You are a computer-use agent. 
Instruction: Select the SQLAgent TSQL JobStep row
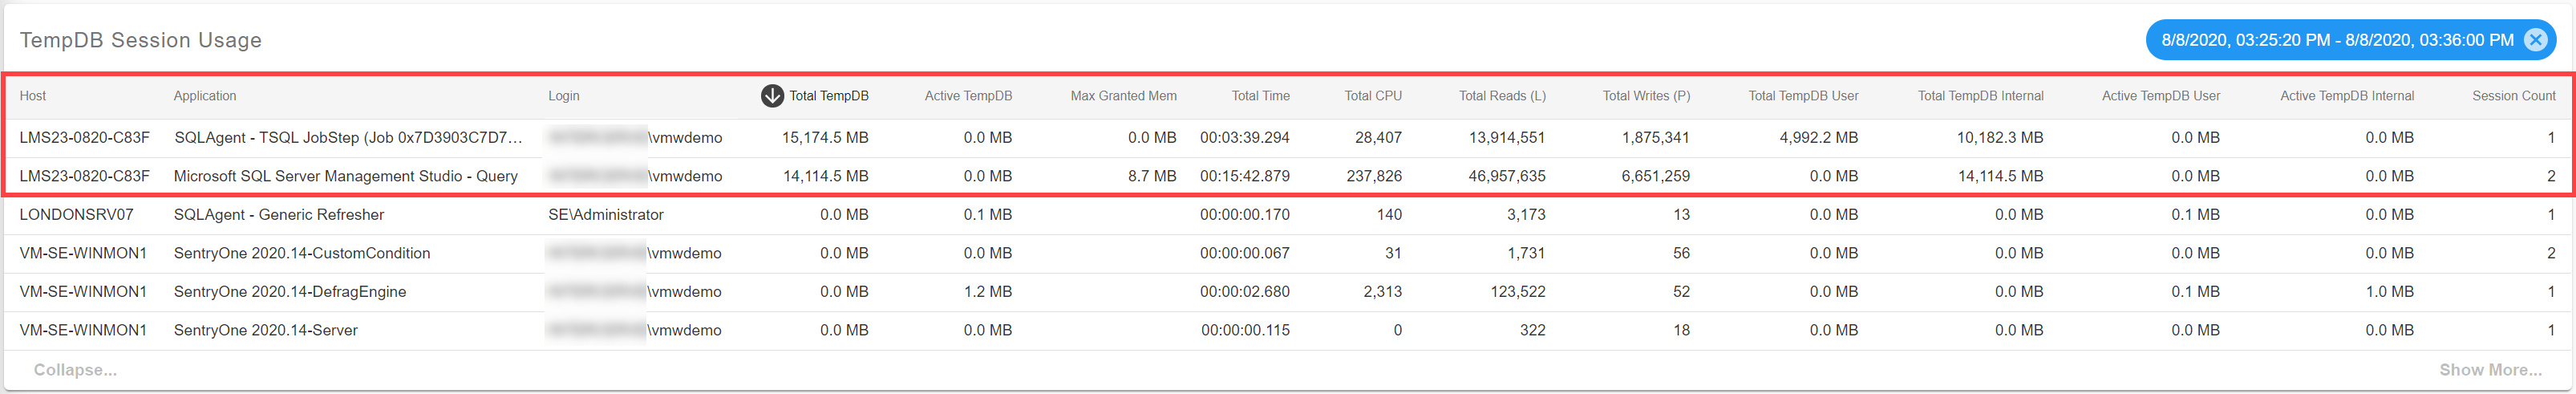(x=348, y=138)
